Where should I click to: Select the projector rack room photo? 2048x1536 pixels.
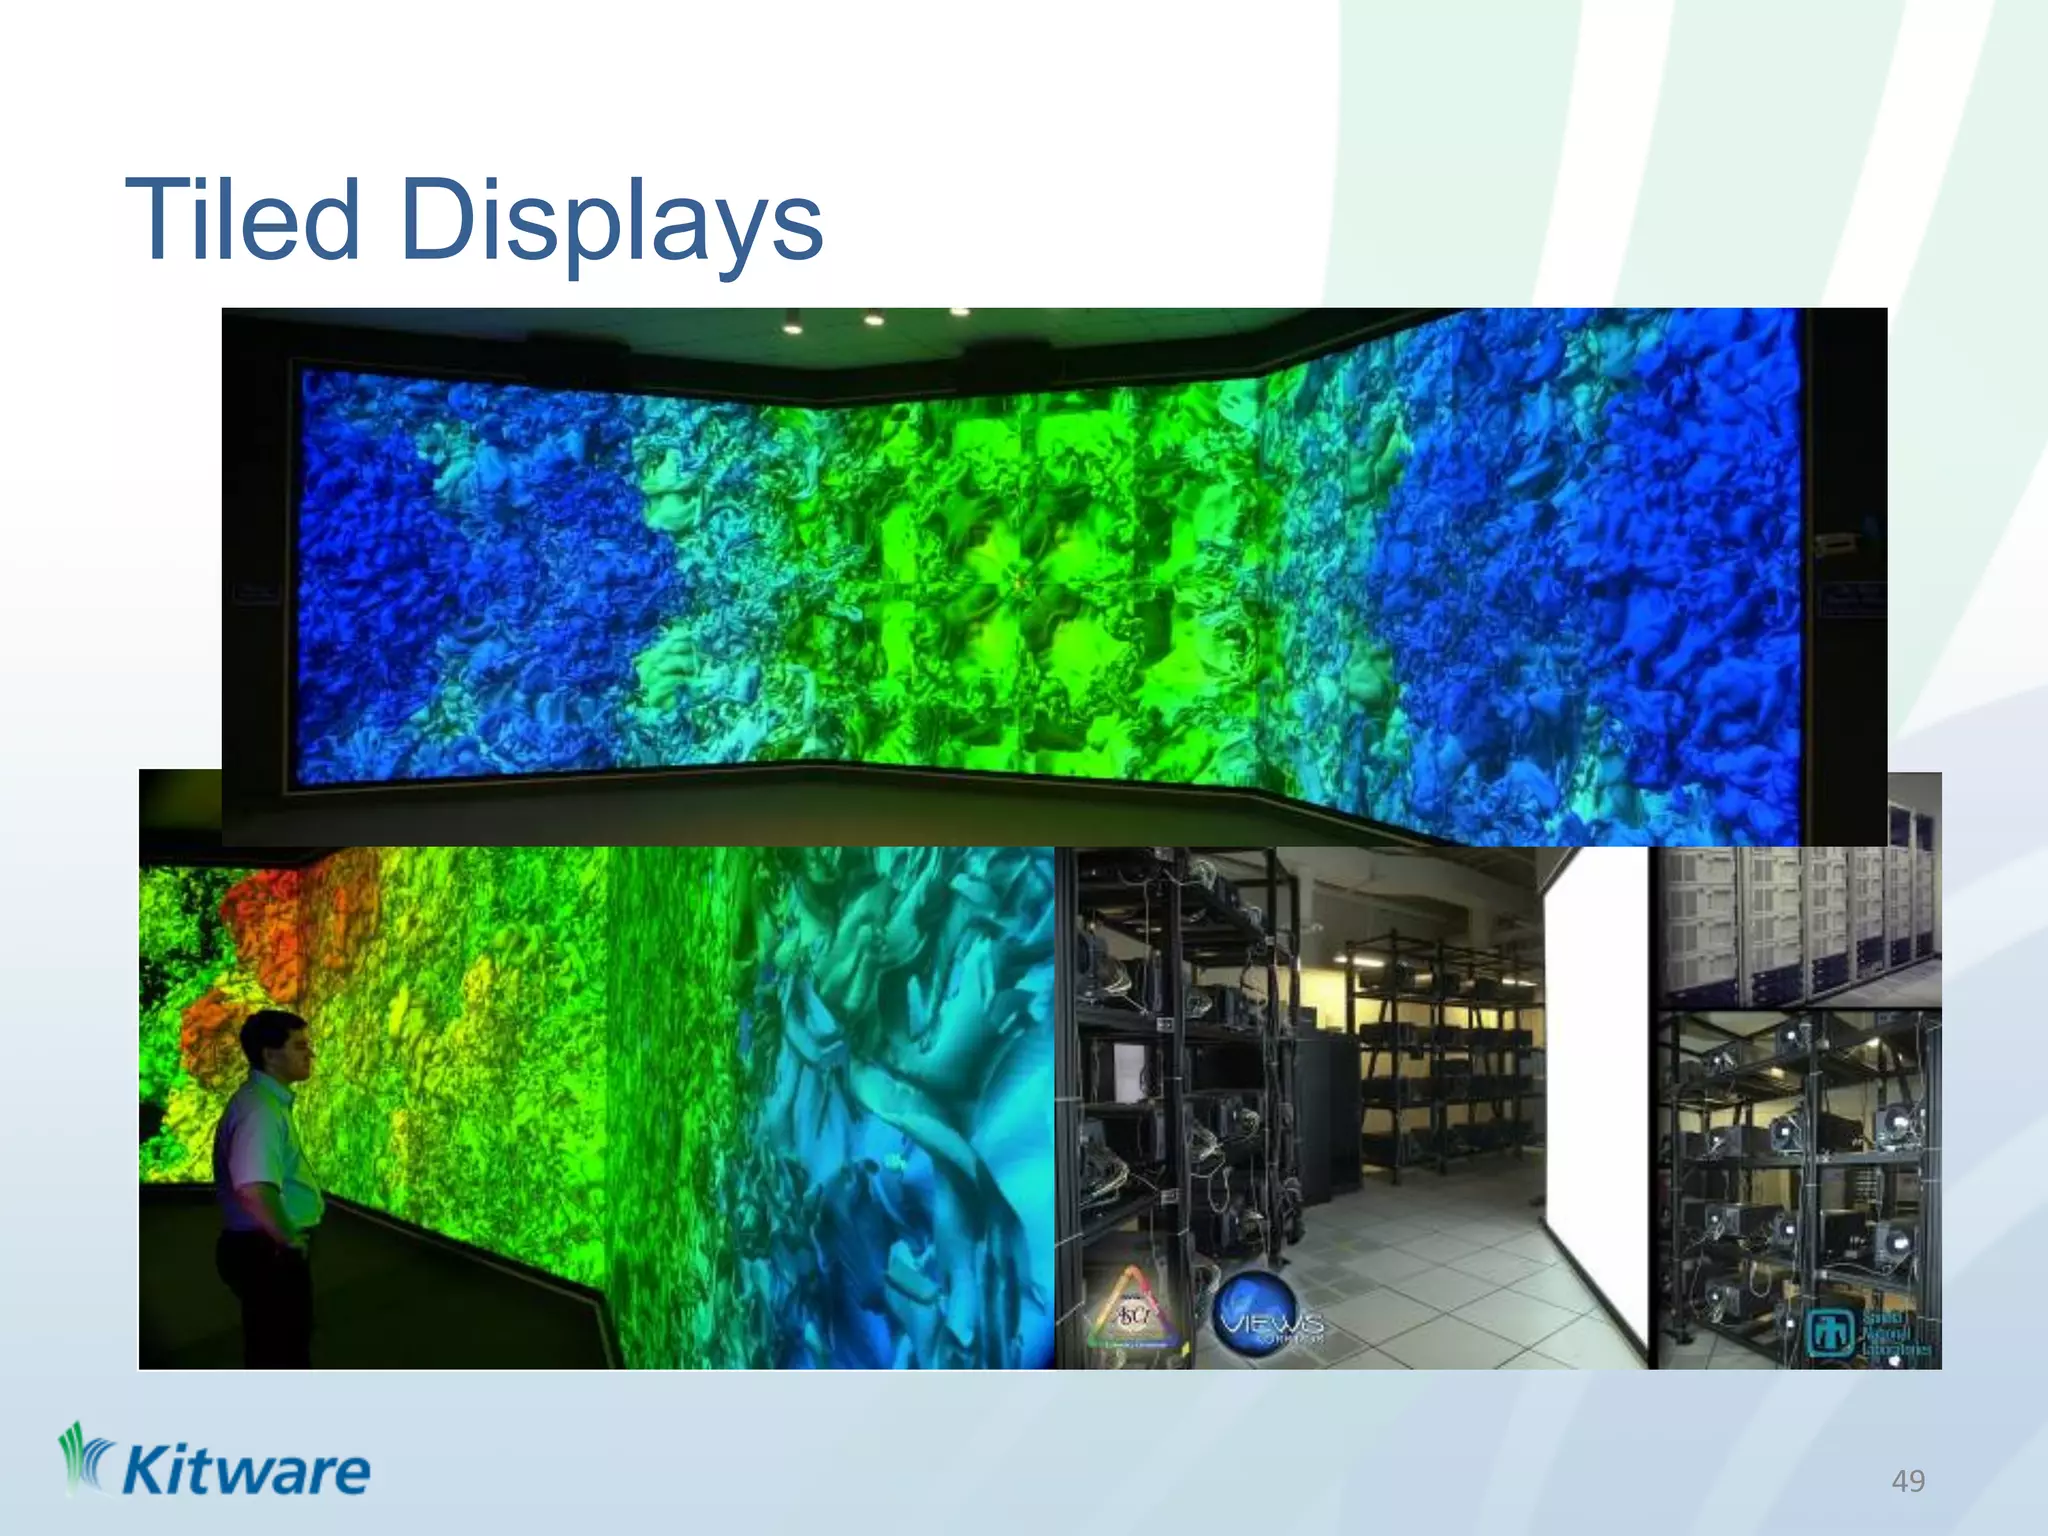1352,1108
